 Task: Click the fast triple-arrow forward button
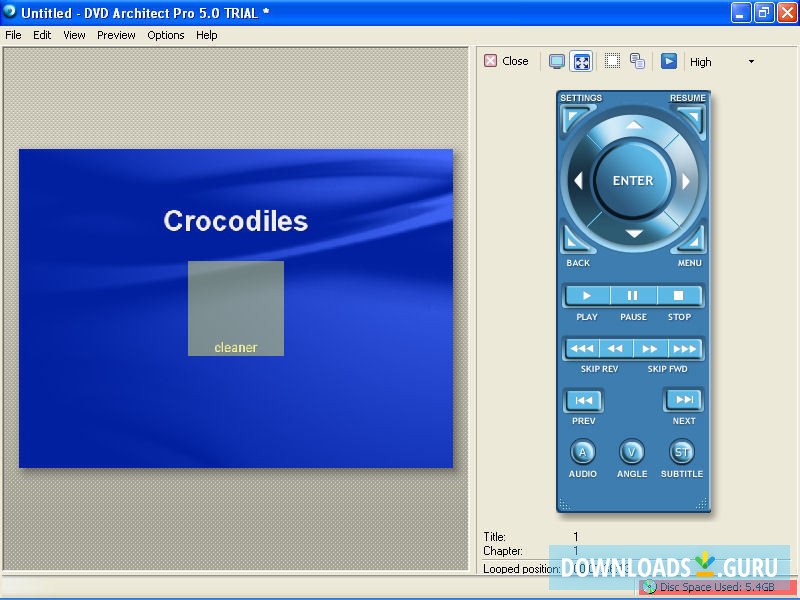(x=685, y=349)
